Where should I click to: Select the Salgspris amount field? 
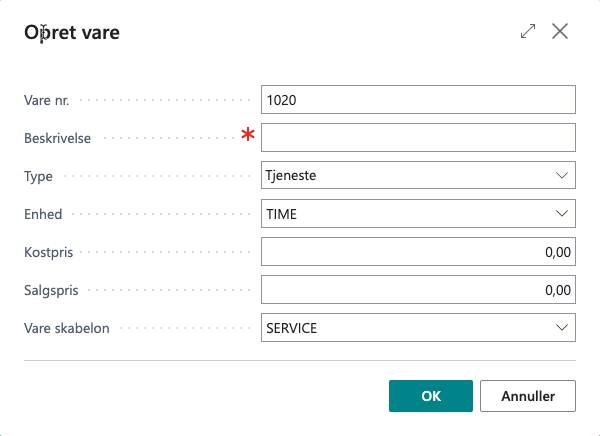[x=418, y=290]
